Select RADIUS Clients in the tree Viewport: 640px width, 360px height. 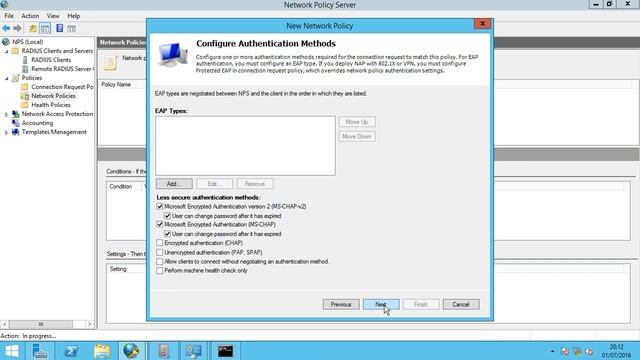[51, 60]
